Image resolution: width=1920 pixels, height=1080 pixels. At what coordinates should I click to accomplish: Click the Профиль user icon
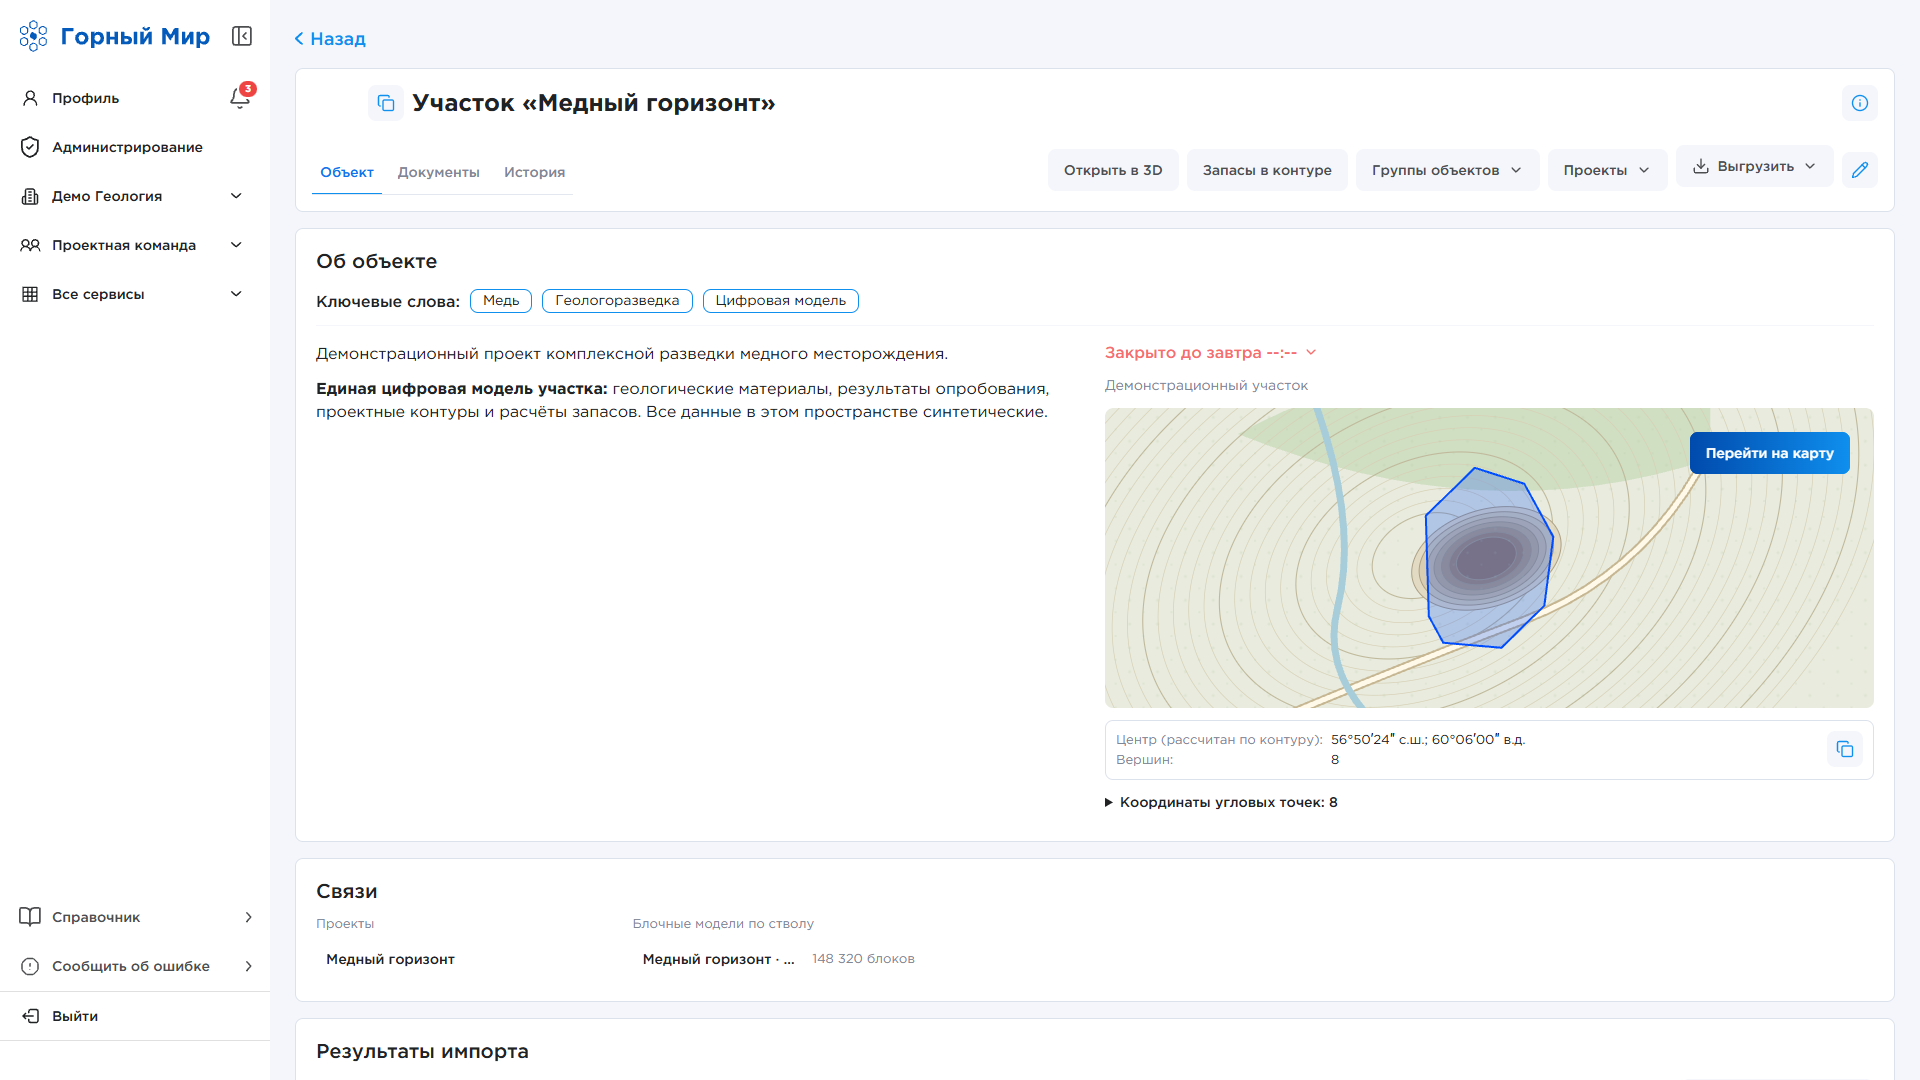pyautogui.click(x=30, y=98)
